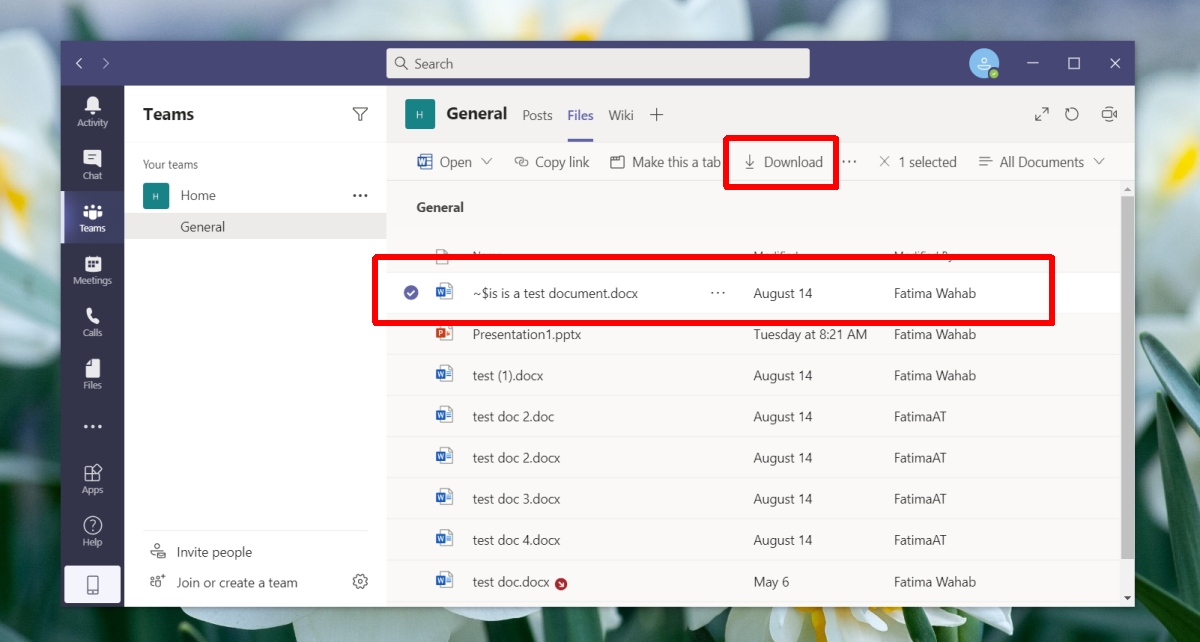Image resolution: width=1200 pixels, height=642 pixels.
Task: Click Make this a tab
Action: [x=665, y=162]
